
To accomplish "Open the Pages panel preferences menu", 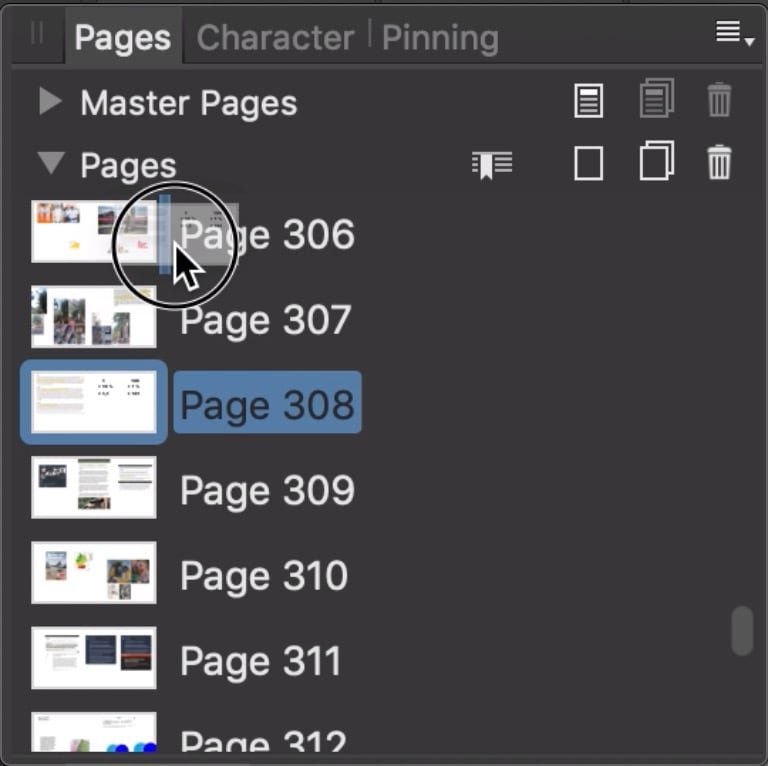I will tap(734, 33).
